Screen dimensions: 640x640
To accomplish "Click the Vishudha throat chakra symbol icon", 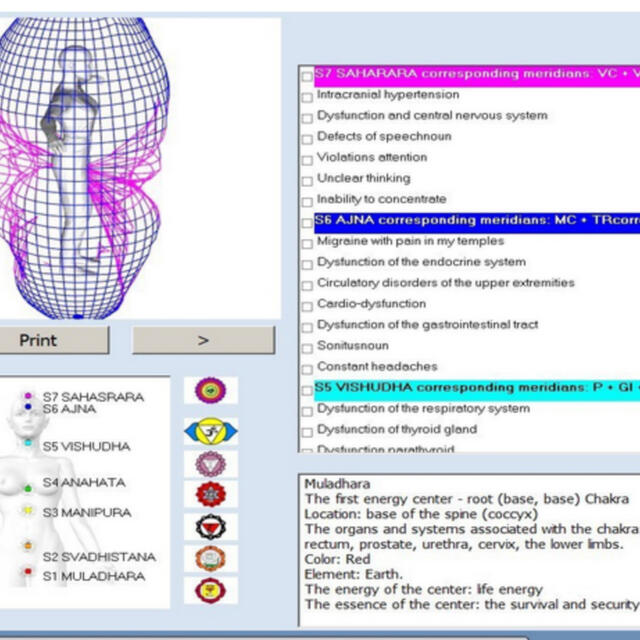I will point(211,464).
